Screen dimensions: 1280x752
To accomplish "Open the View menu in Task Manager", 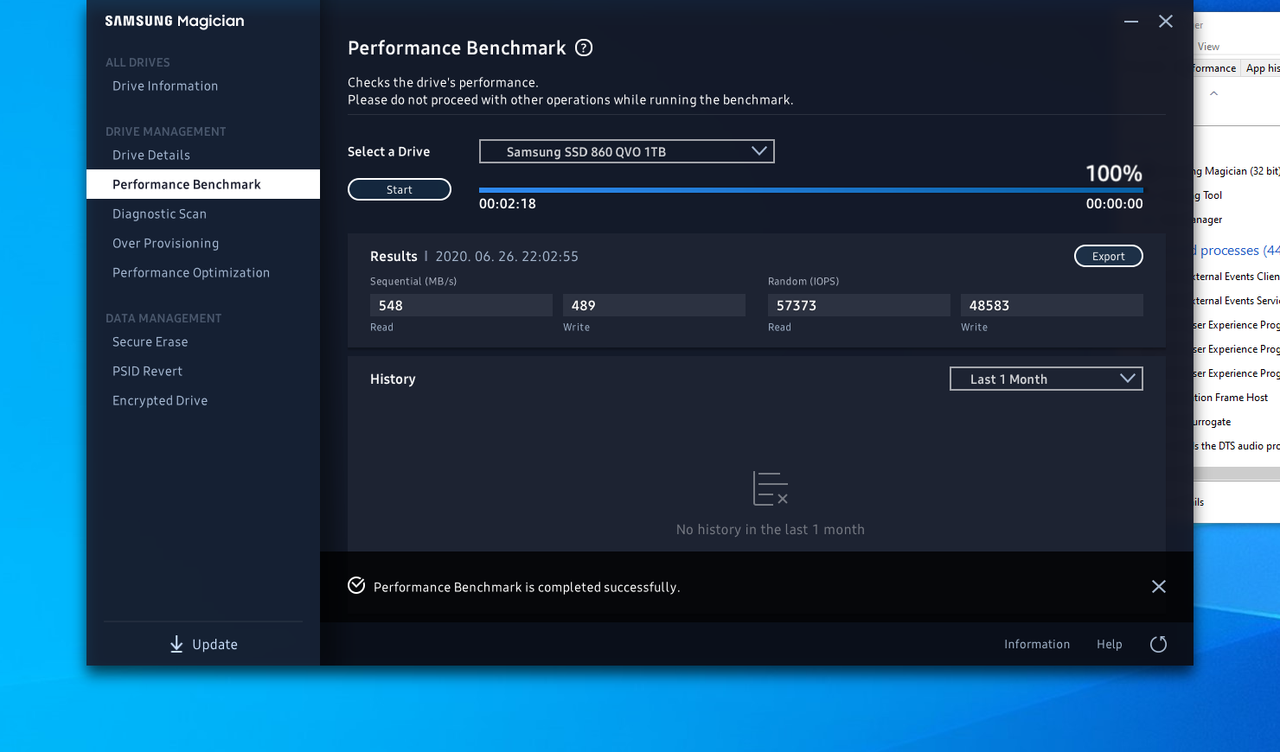I will pyautogui.click(x=1209, y=47).
